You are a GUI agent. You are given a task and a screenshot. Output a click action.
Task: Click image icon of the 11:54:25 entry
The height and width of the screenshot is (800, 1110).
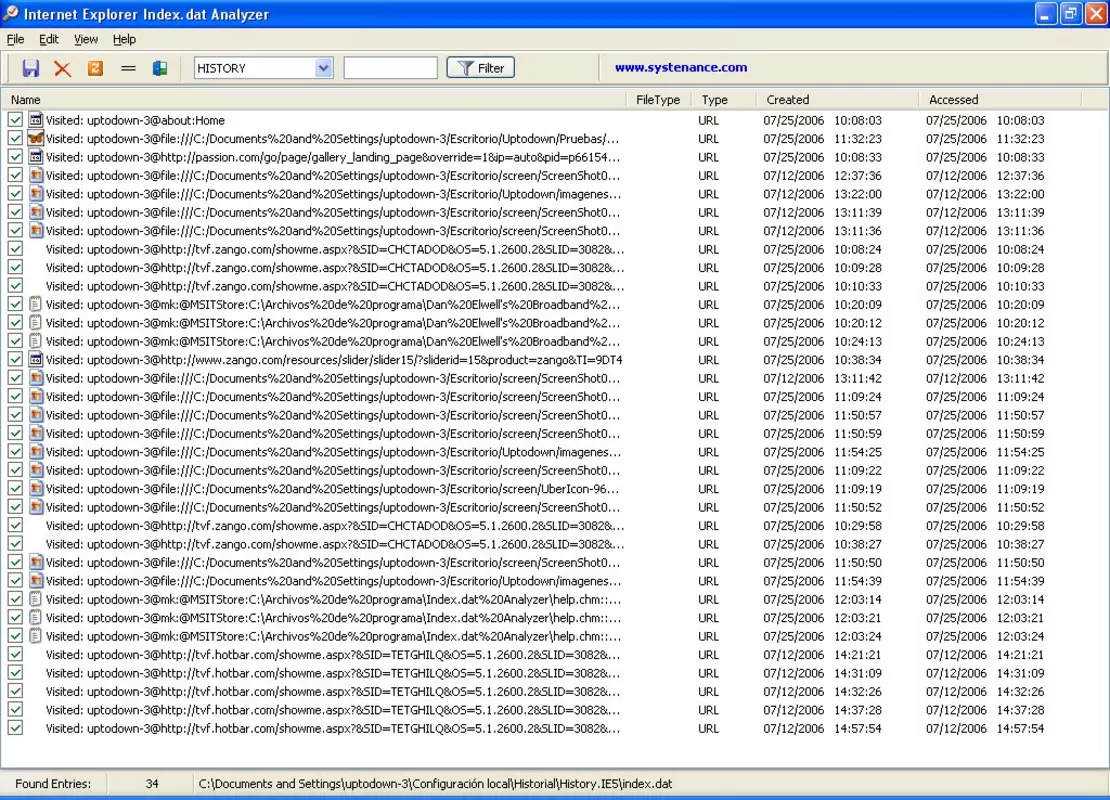point(35,452)
